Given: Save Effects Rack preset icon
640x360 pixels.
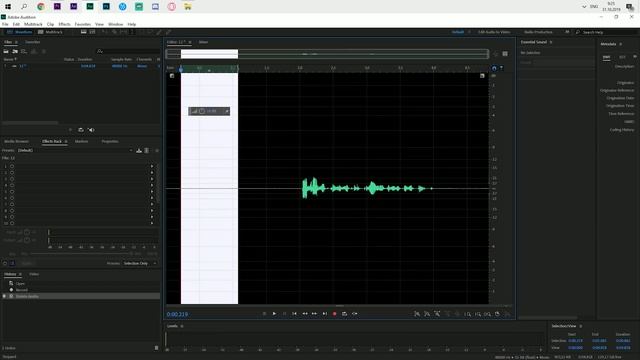Looking at the screenshot, I should (139, 151).
